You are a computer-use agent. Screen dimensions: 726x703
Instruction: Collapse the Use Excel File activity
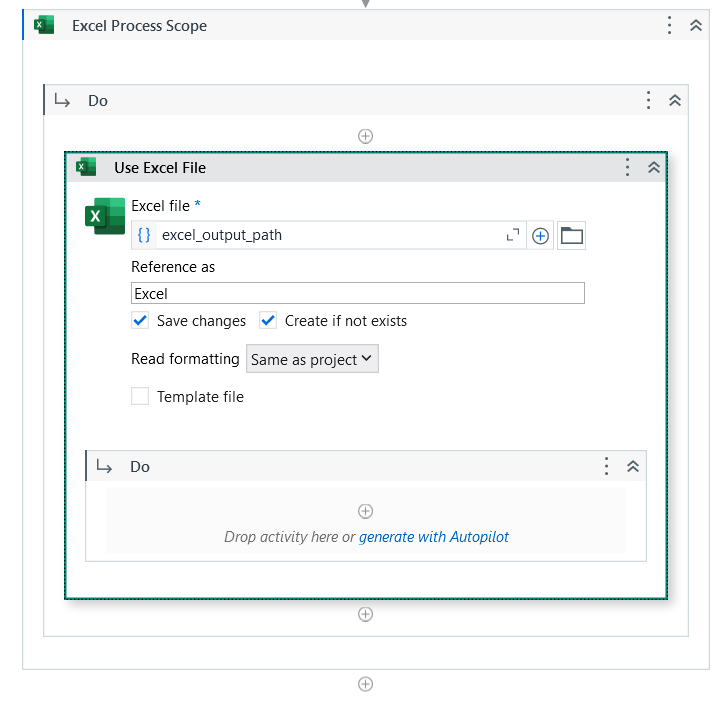(x=653, y=167)
